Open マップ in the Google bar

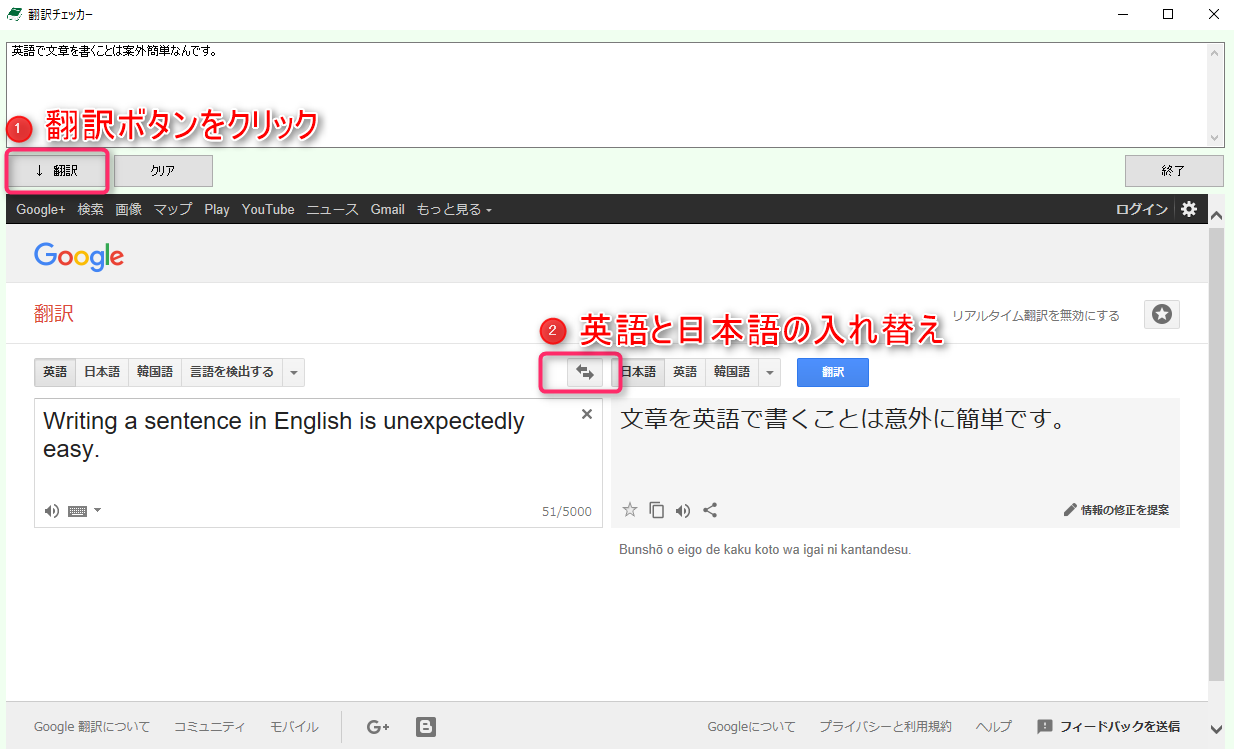tap(173, 209)
